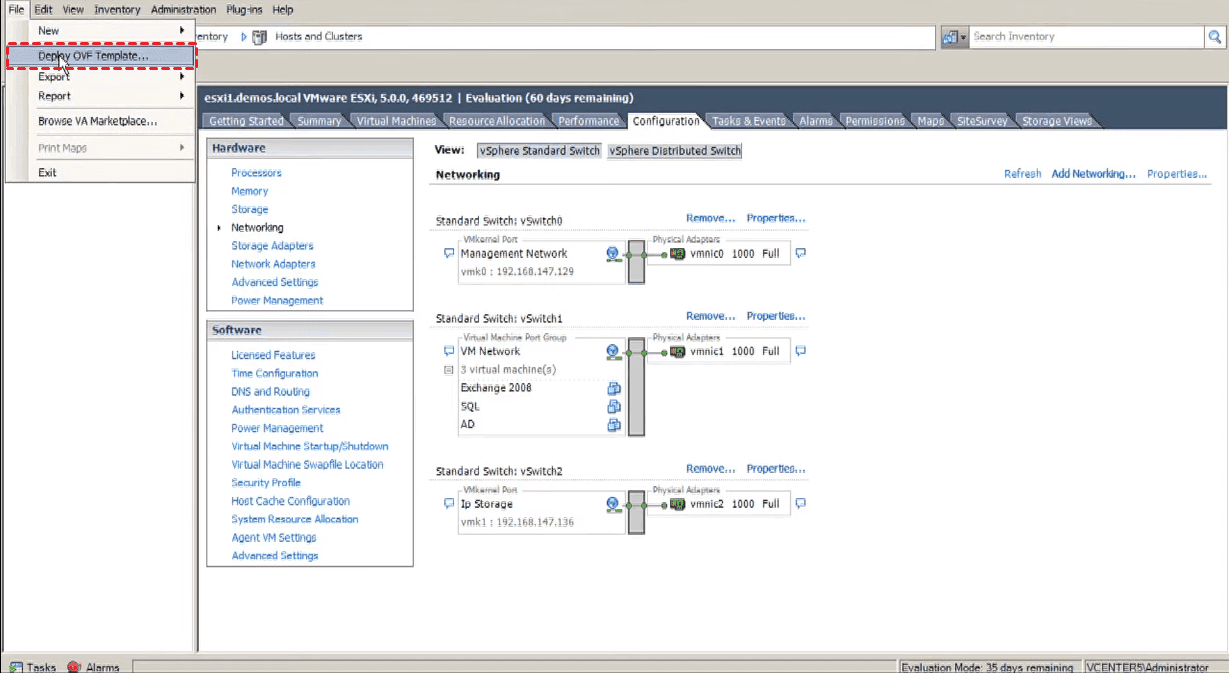Open the Getting Started tab
The width and height of the screenshot is (1229, 673).
(246, 121)
